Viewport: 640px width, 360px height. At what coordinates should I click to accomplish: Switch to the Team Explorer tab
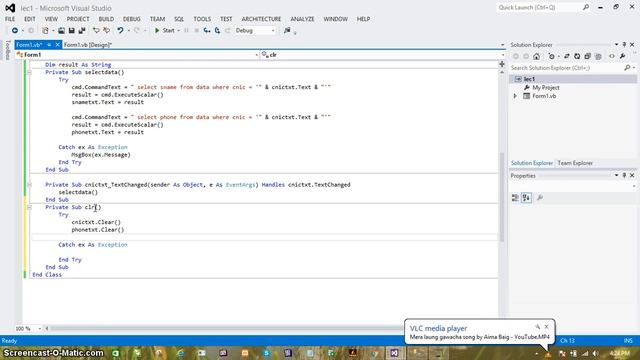[x=575, y=163]
